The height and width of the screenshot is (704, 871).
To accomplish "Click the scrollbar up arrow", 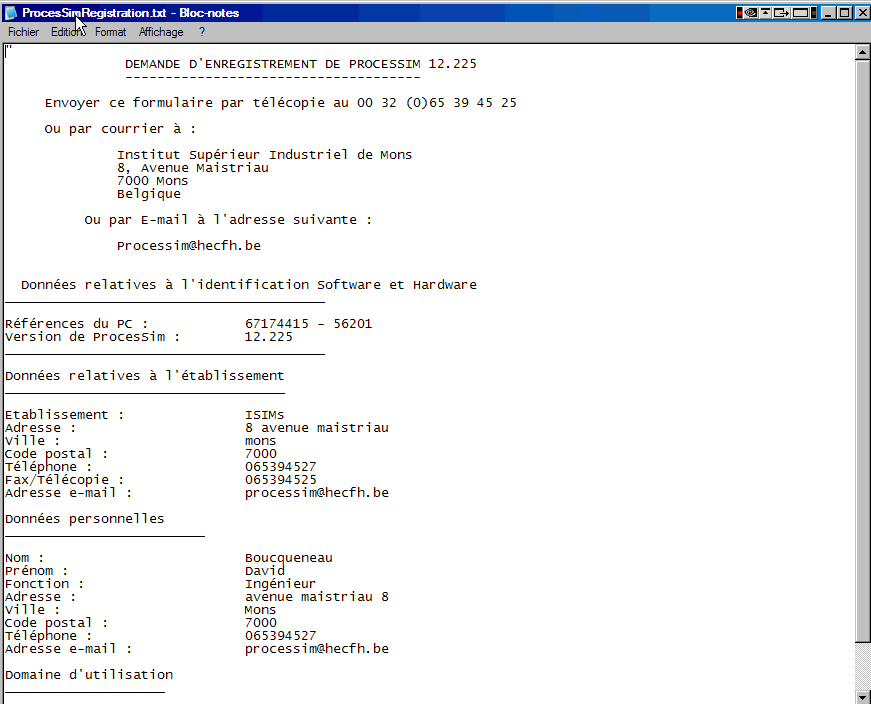I will pyautogui.click(x=862, y=52).
